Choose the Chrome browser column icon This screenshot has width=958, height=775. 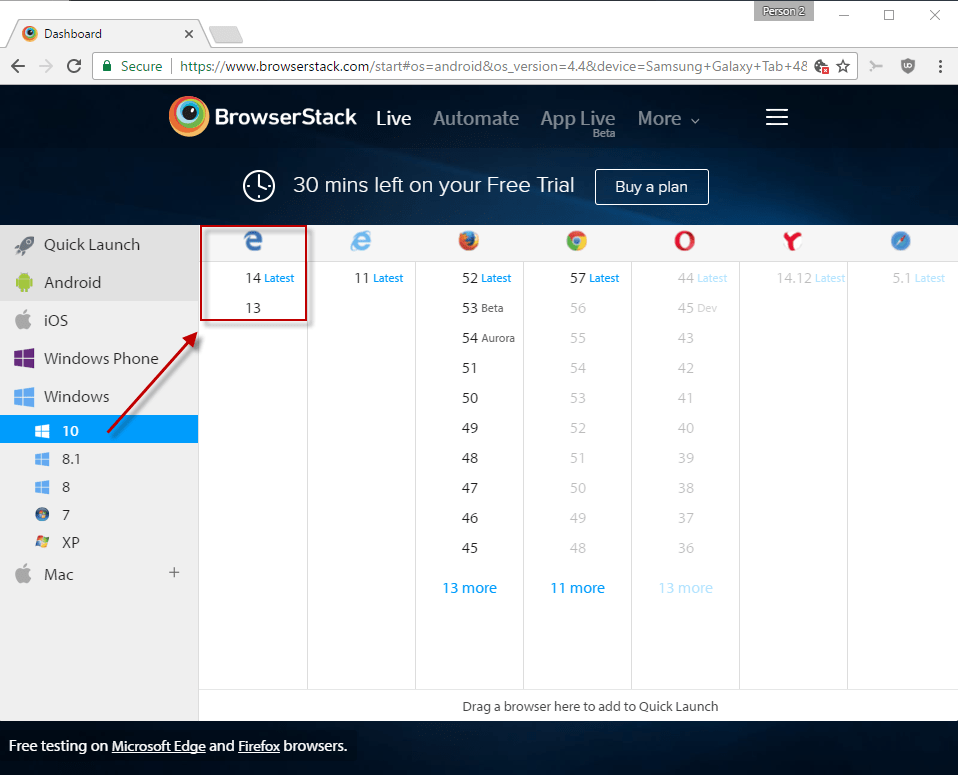coord(577,241)
